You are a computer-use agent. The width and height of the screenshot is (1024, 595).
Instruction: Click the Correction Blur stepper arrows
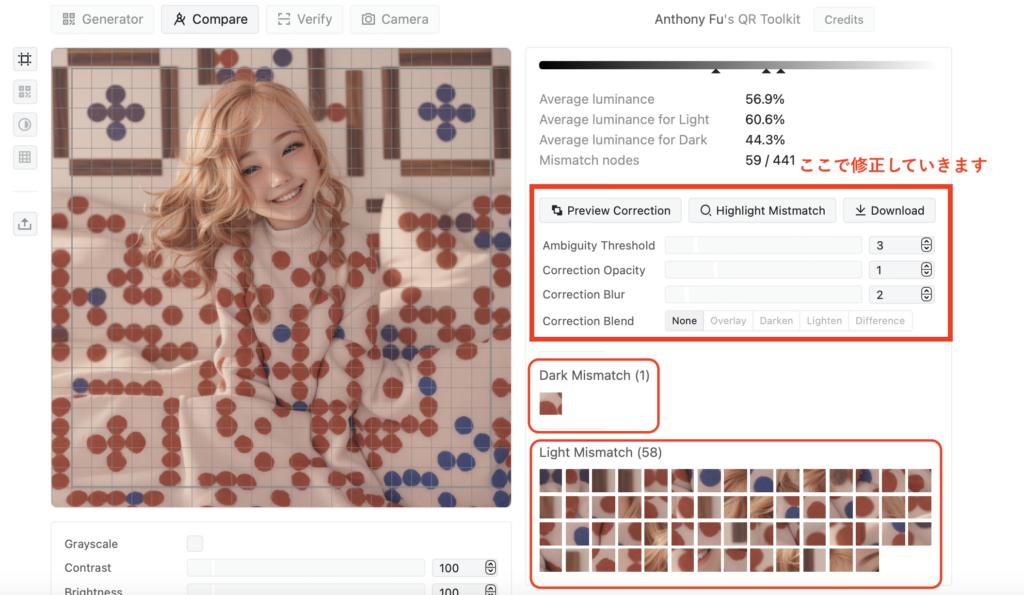tap(926, 295)
